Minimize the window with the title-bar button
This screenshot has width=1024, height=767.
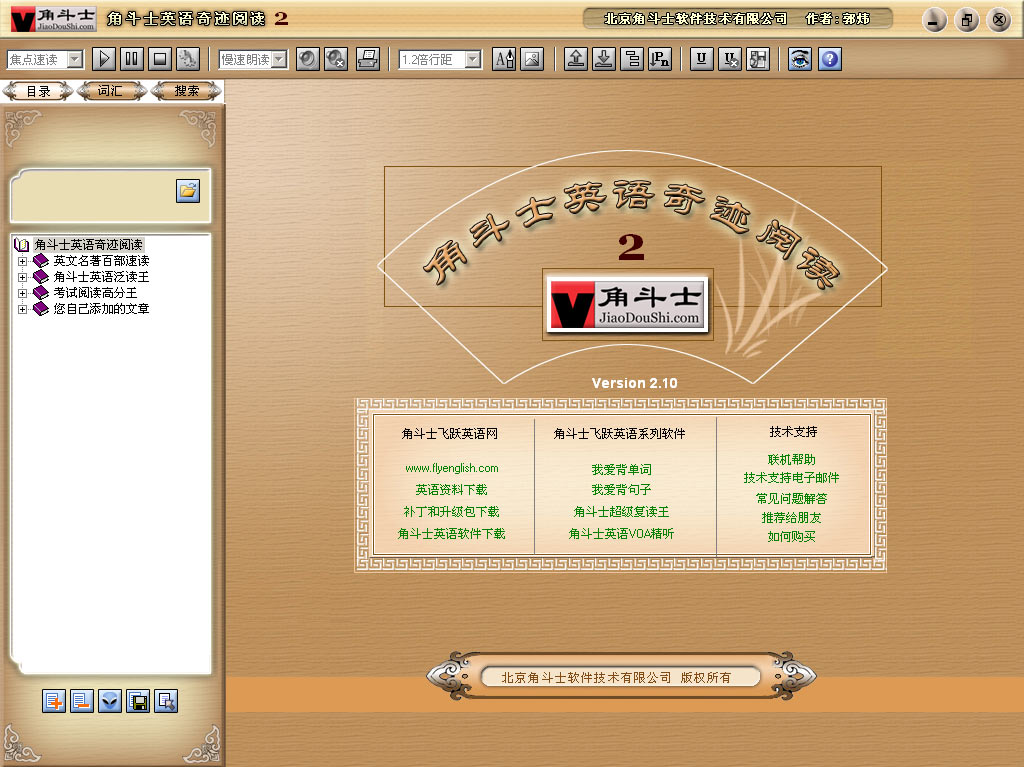(x=935, y=20)
